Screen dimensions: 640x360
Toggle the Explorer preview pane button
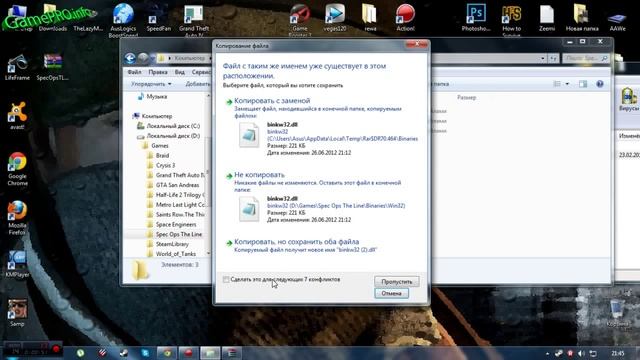[x=583, y=84]
